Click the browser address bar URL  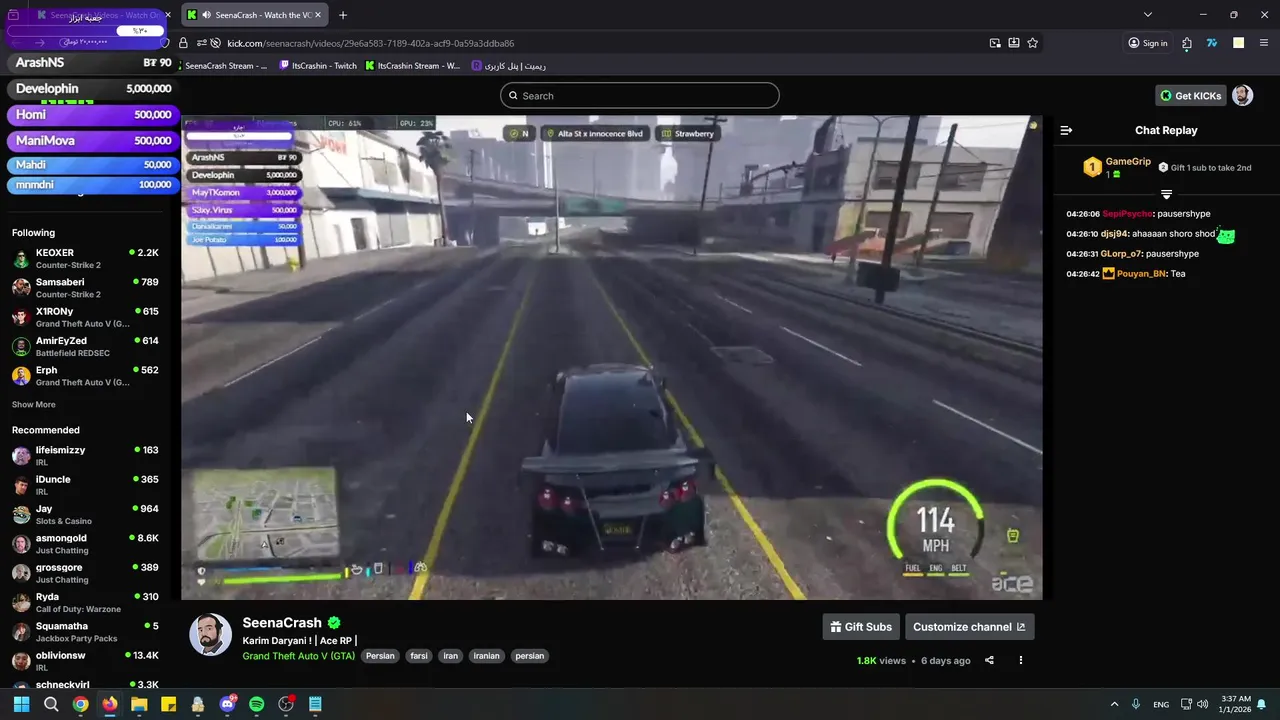coord(370,43)
